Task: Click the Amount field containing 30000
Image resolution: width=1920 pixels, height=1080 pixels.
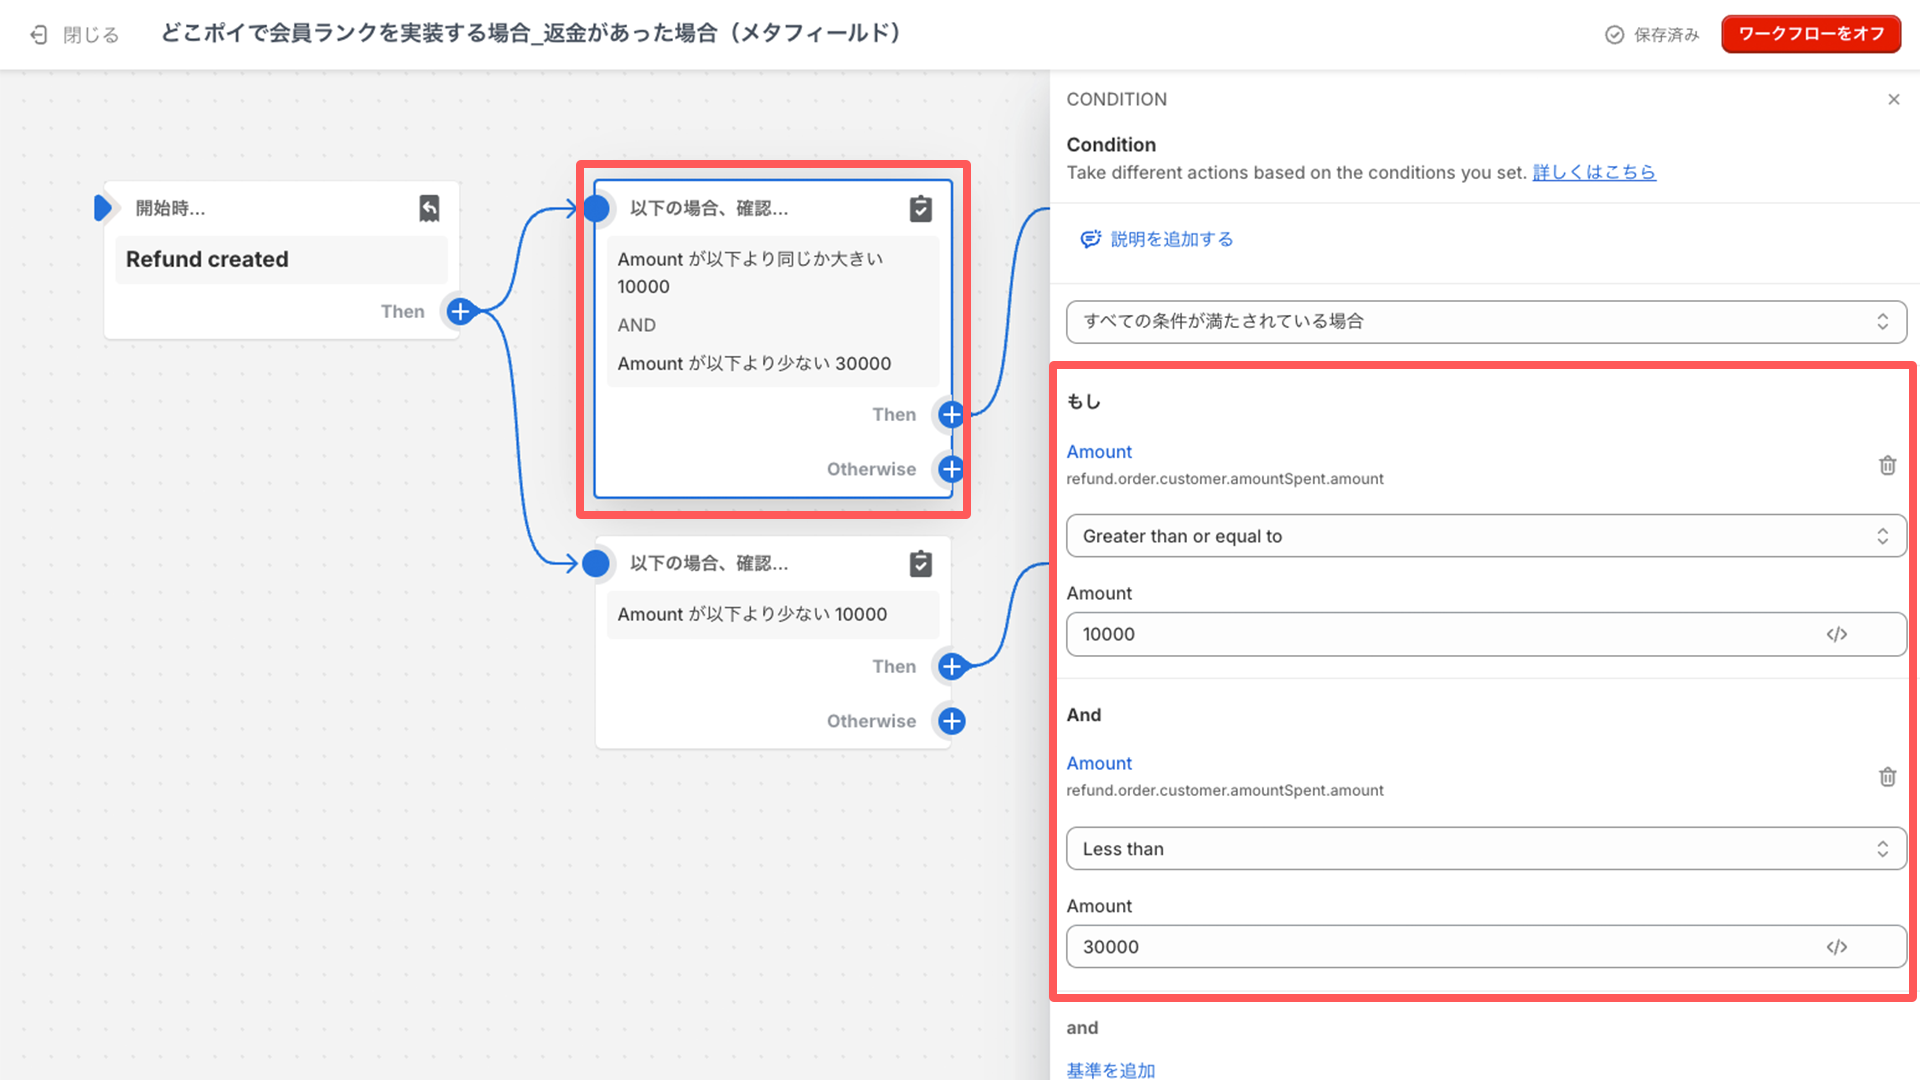Action: click(1486, 947)
